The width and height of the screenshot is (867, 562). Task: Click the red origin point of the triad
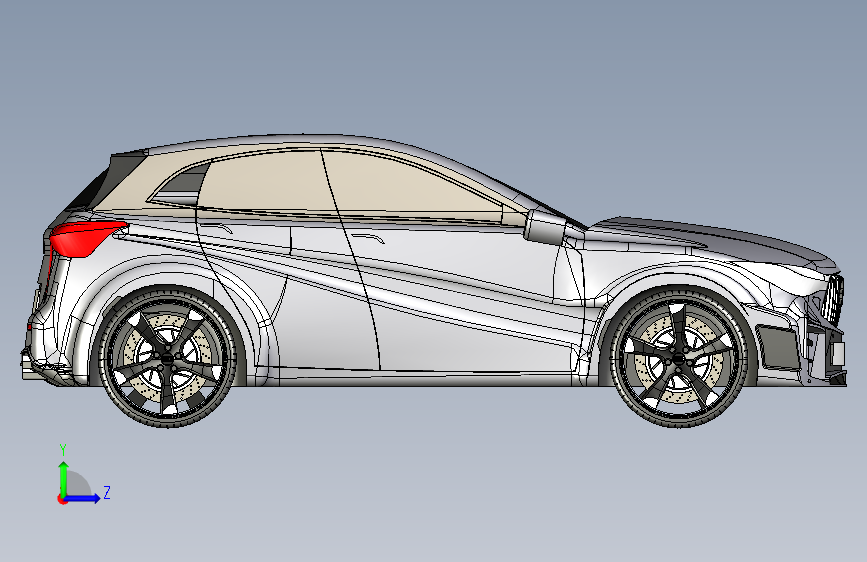click(62, 499)
